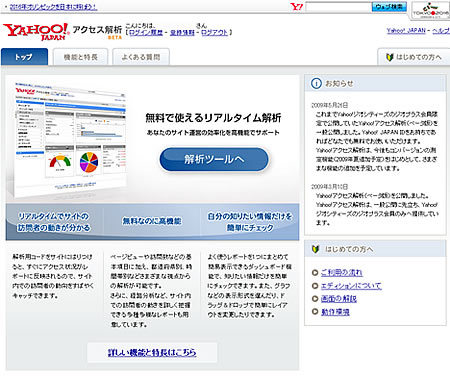Switch to the トップ tab

coord(24,57)
